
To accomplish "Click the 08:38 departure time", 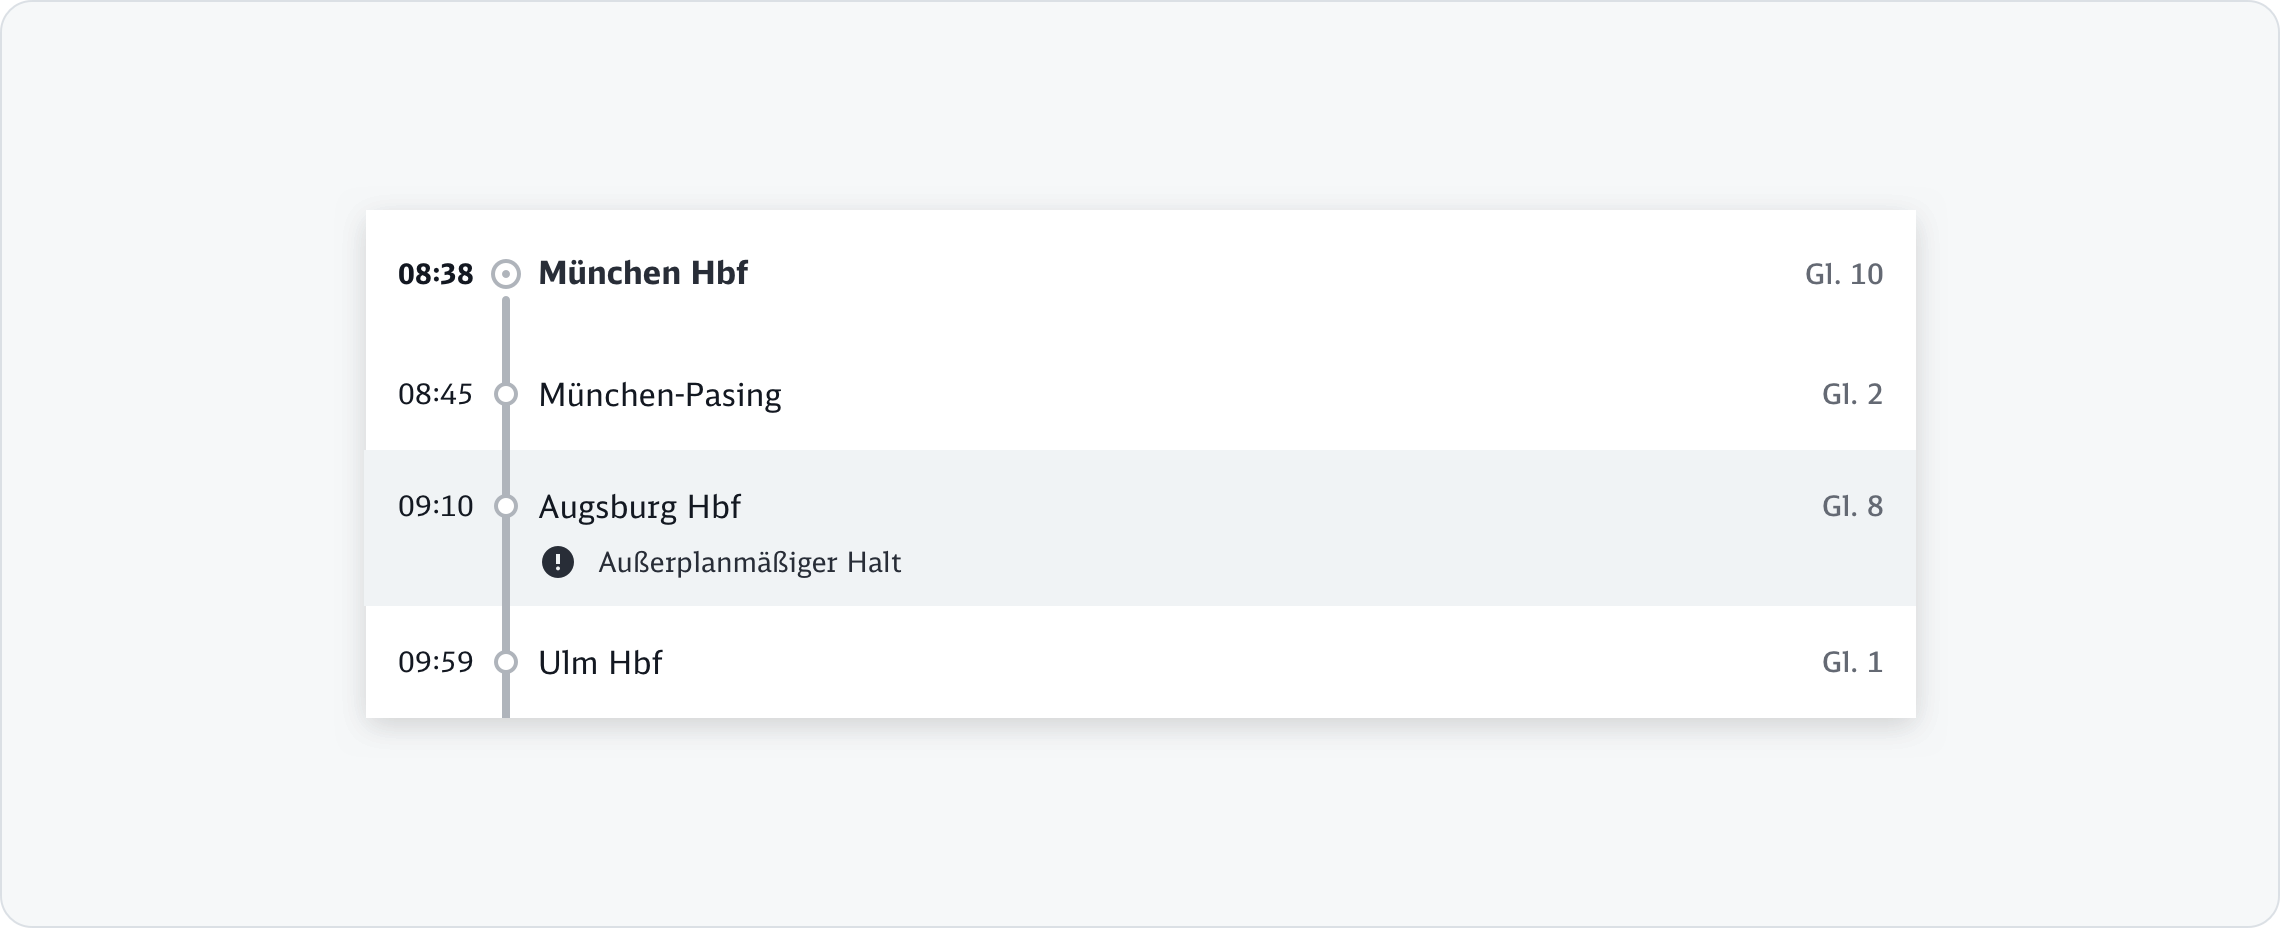I will click(x=435, y=274).
